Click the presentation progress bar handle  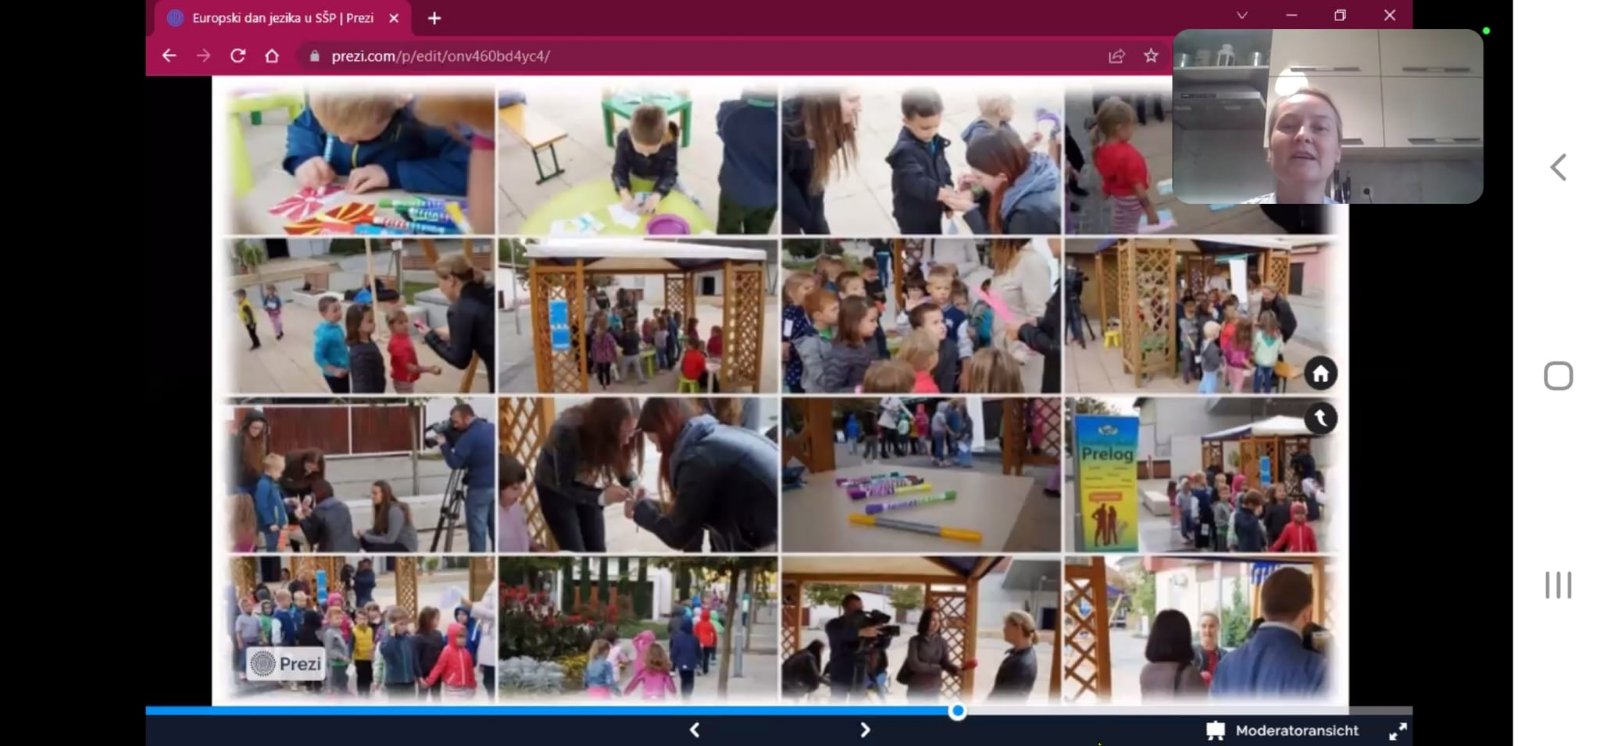click(x=957, y=711)
